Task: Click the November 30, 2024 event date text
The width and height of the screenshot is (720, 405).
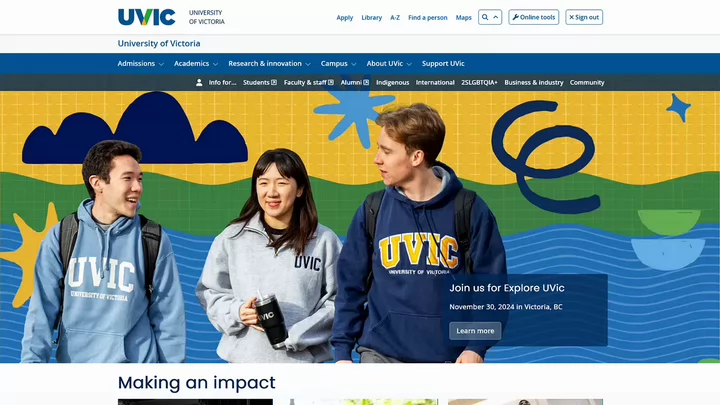Action: click(506, 307)
